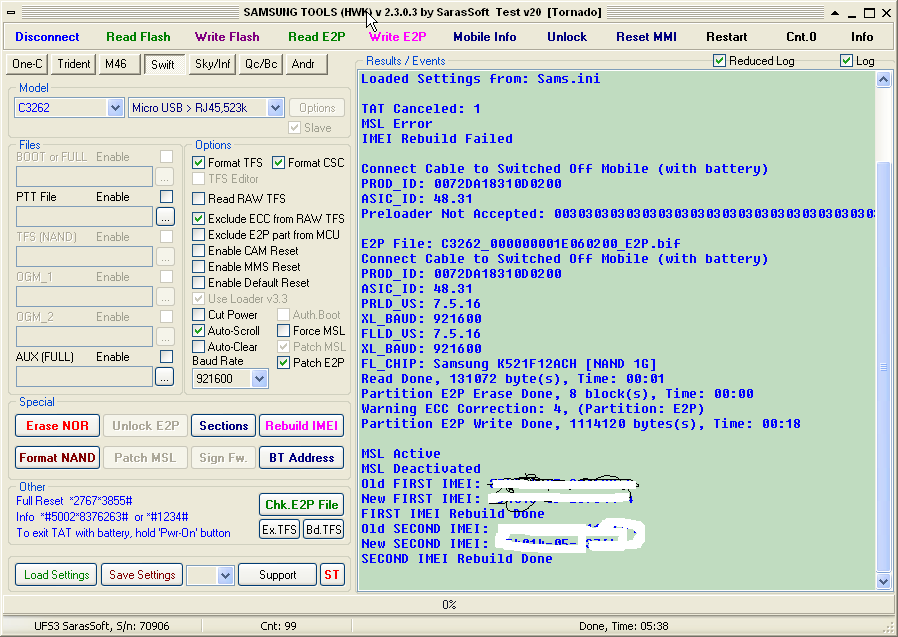Enable MMS Reset checkbox
Screen dimensions: 898x637
[199, 266]
